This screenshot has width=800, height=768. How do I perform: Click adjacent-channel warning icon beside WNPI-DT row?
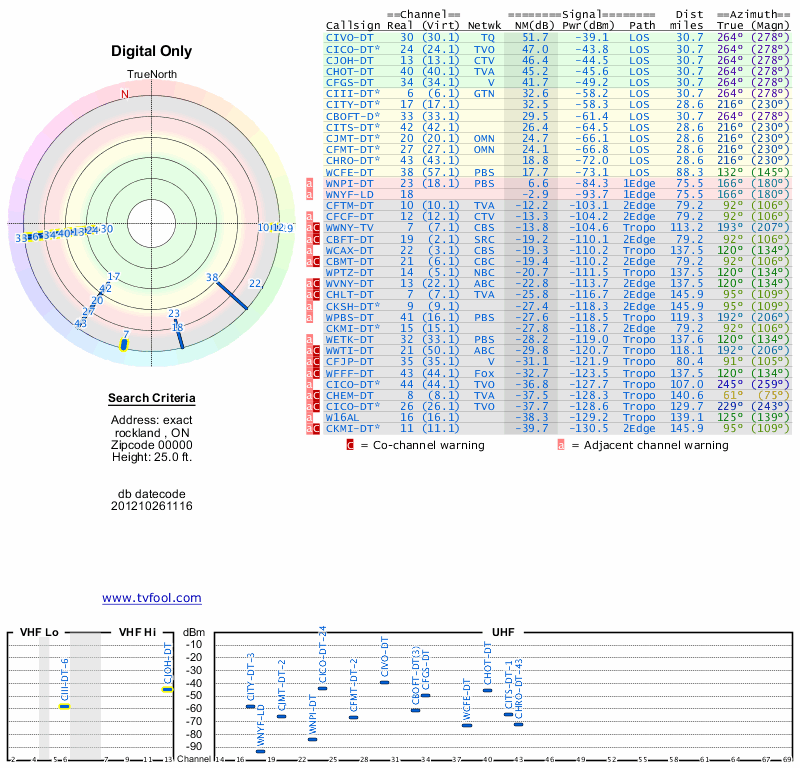[x=310, y=183]
